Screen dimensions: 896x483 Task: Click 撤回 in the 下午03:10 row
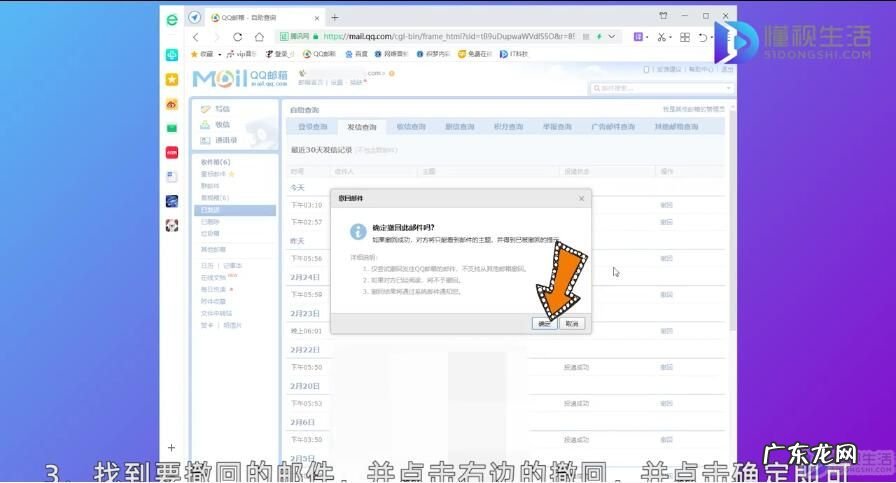[x=666, y=205]
